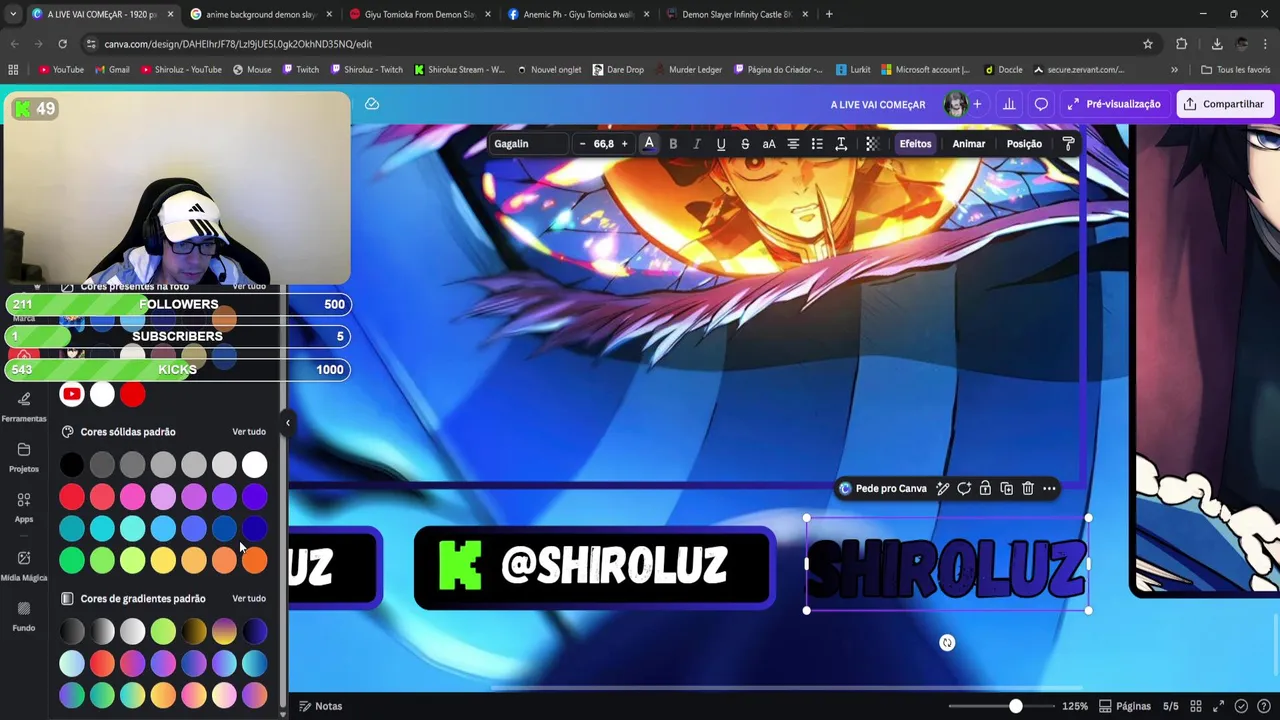Add a comment via the floating toolbar
Screen dimensions: 1280x720
click(x=964, y=489)
